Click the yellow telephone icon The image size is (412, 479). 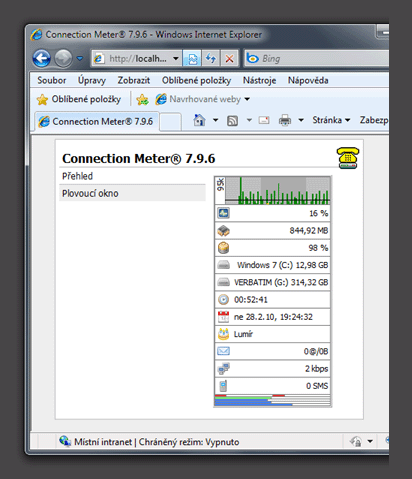point(348,158)
